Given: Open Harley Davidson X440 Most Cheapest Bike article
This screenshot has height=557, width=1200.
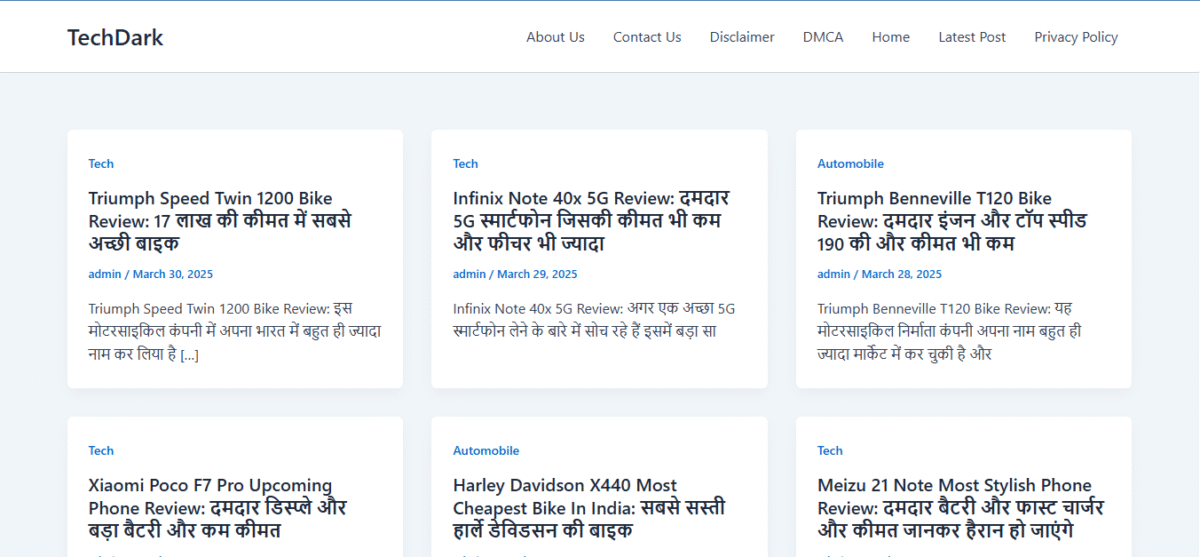Looking at the screenshot, I should pyautogui.click(x=589, y=507).
